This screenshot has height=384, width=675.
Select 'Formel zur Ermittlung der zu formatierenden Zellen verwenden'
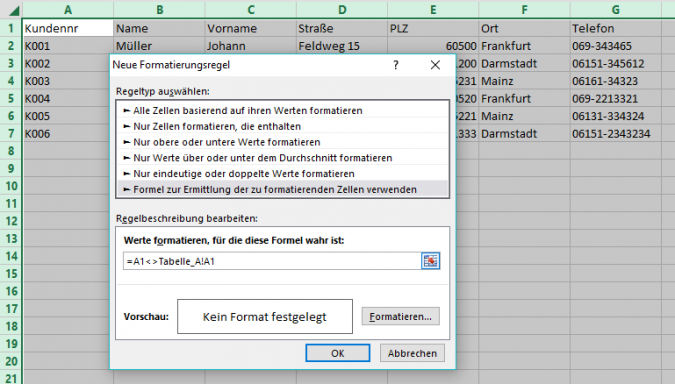coord(282,189)
